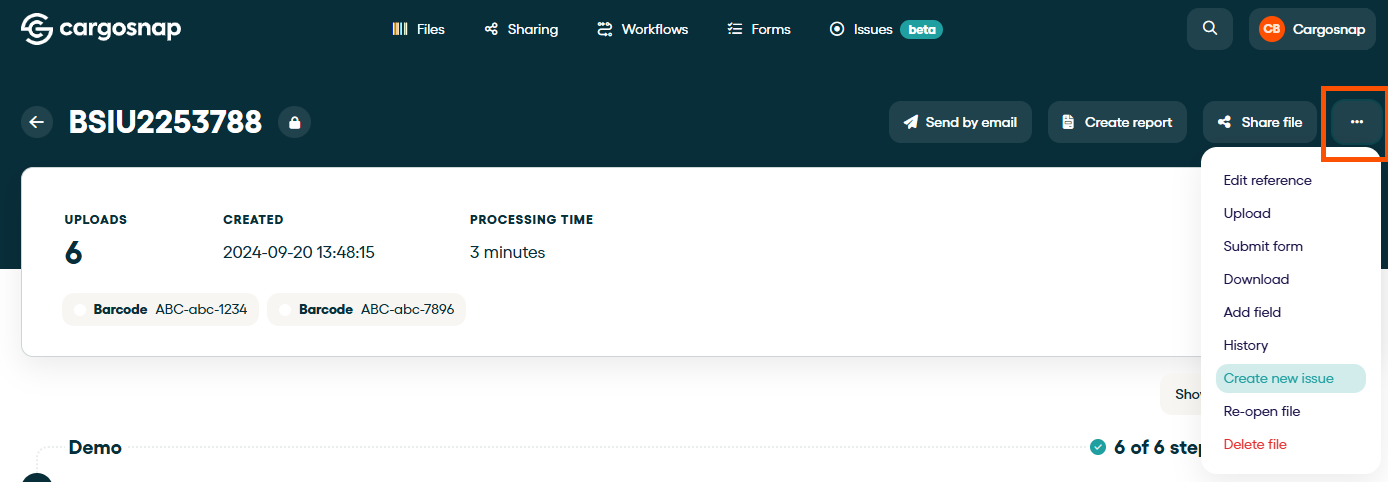Click the Barcode ABC-abc-1234 tag

click(161, 310)
